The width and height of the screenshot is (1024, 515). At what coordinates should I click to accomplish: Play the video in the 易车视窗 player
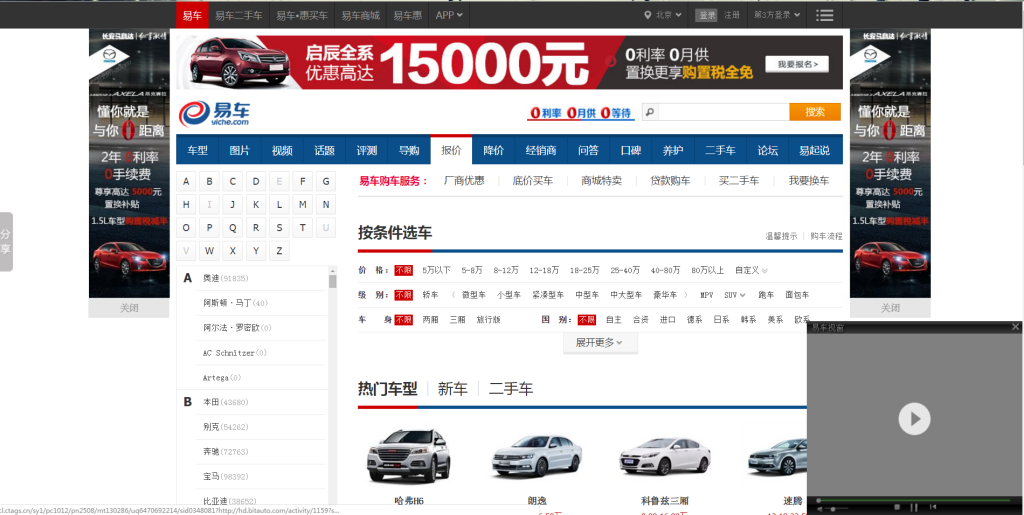[914, 418]
